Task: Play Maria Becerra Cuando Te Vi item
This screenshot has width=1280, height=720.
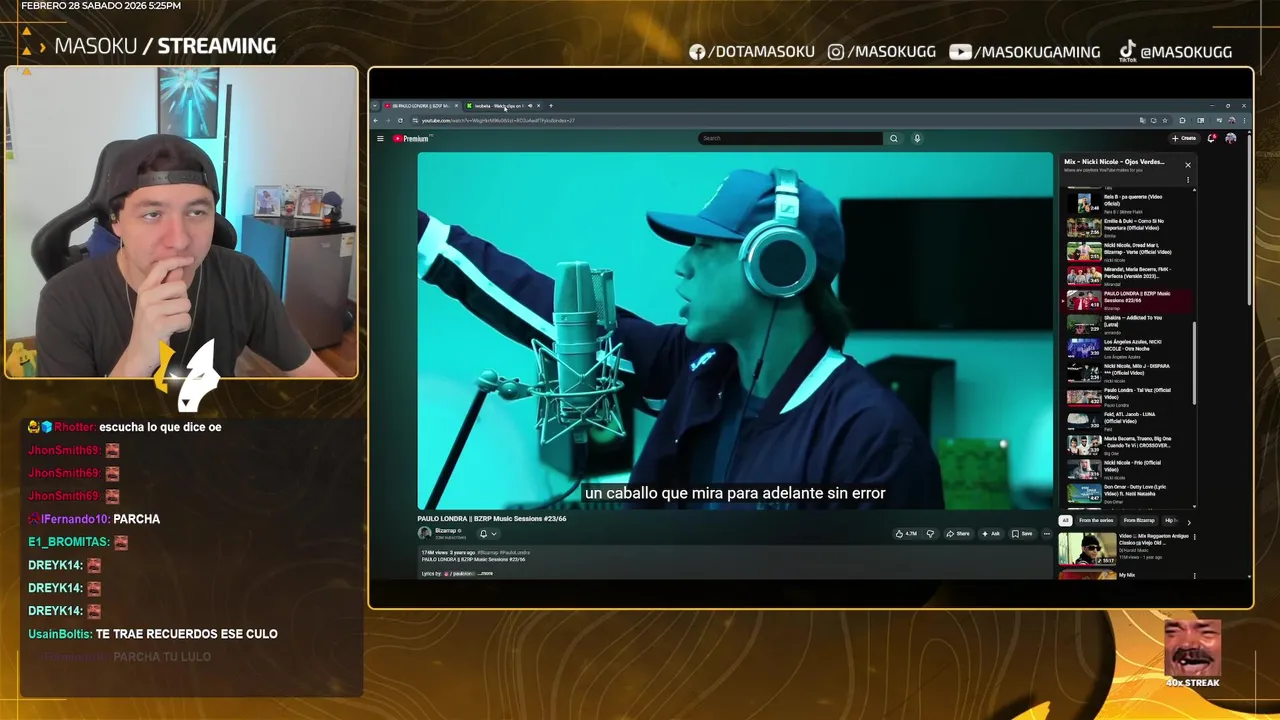Action: (1128, 445)
